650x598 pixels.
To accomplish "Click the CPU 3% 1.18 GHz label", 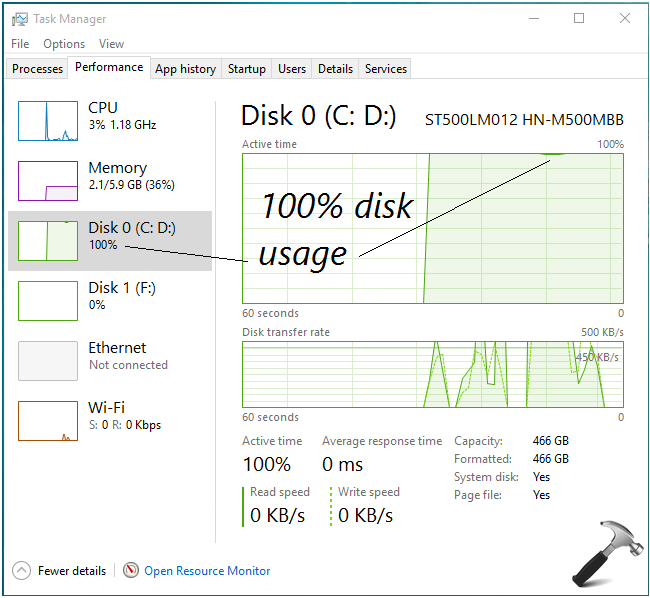I will [x=122, y=116].
